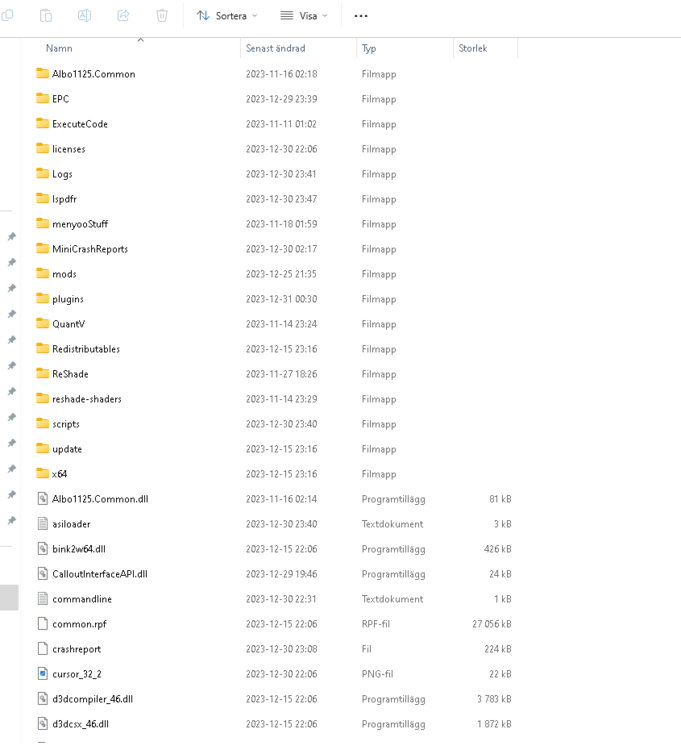Click Albo1125.Common.dll file icon

click(43, 498)
